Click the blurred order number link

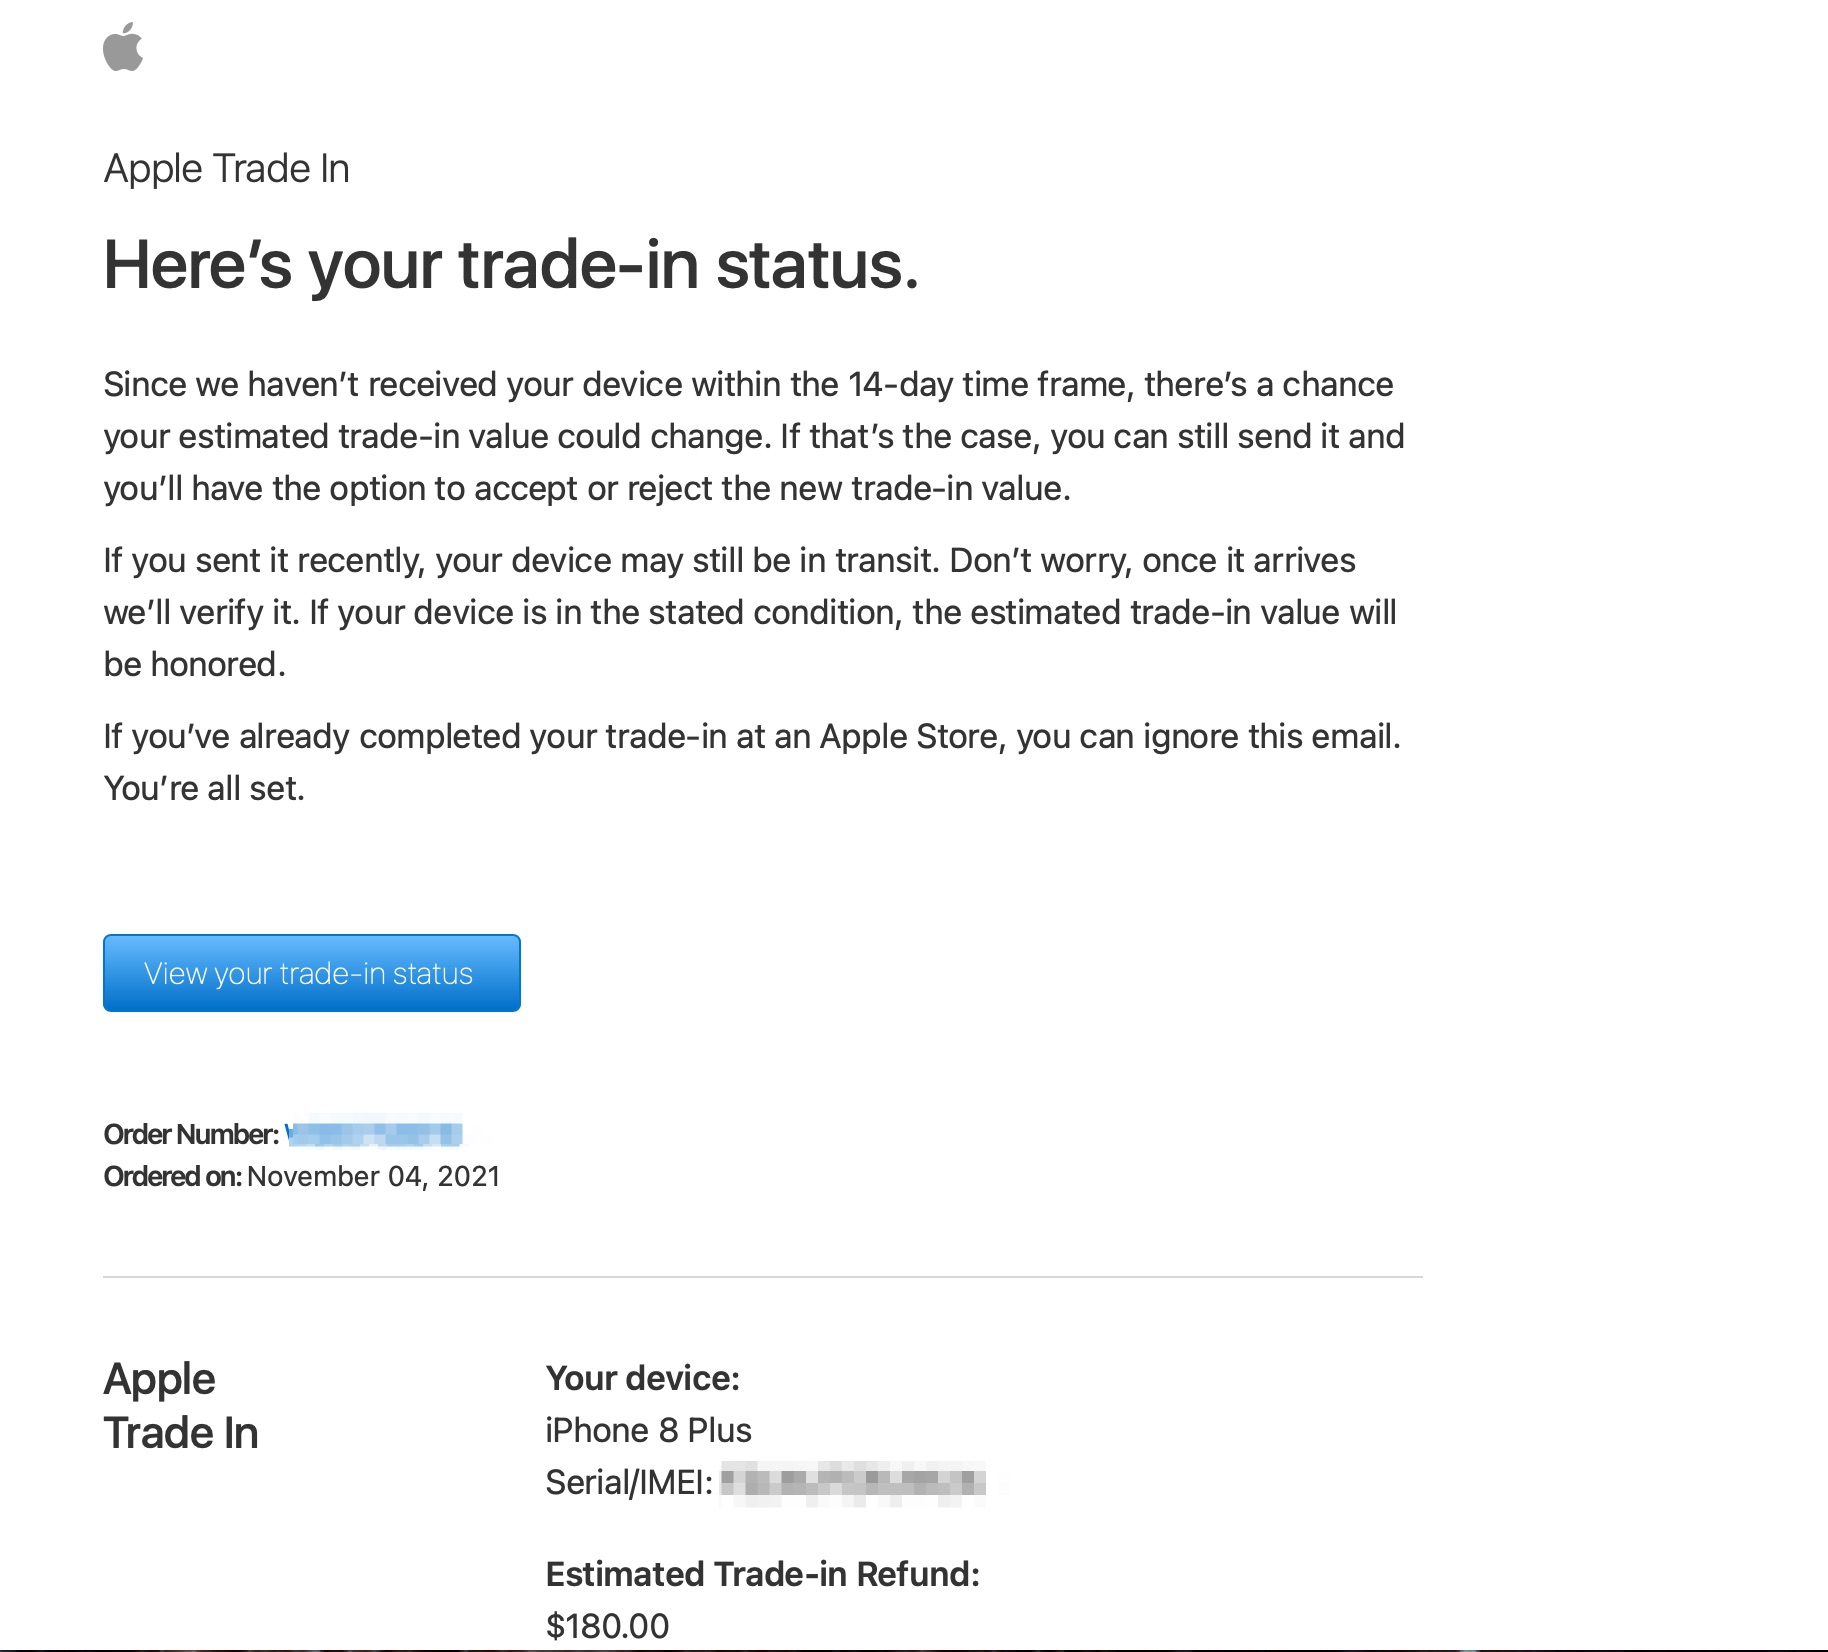pyautogui.click(x=374, y=1134)
